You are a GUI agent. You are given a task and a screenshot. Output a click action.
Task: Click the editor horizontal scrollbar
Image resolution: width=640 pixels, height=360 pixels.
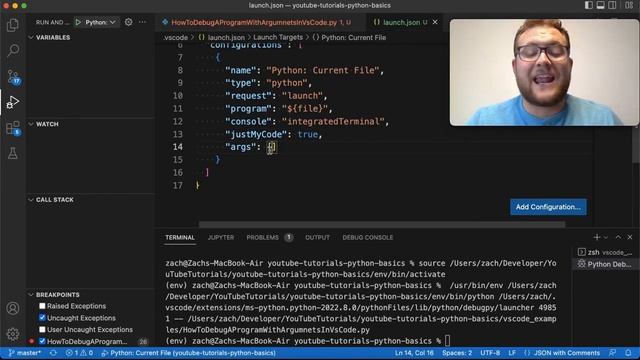pyautogui.click(x=382, y=224)
